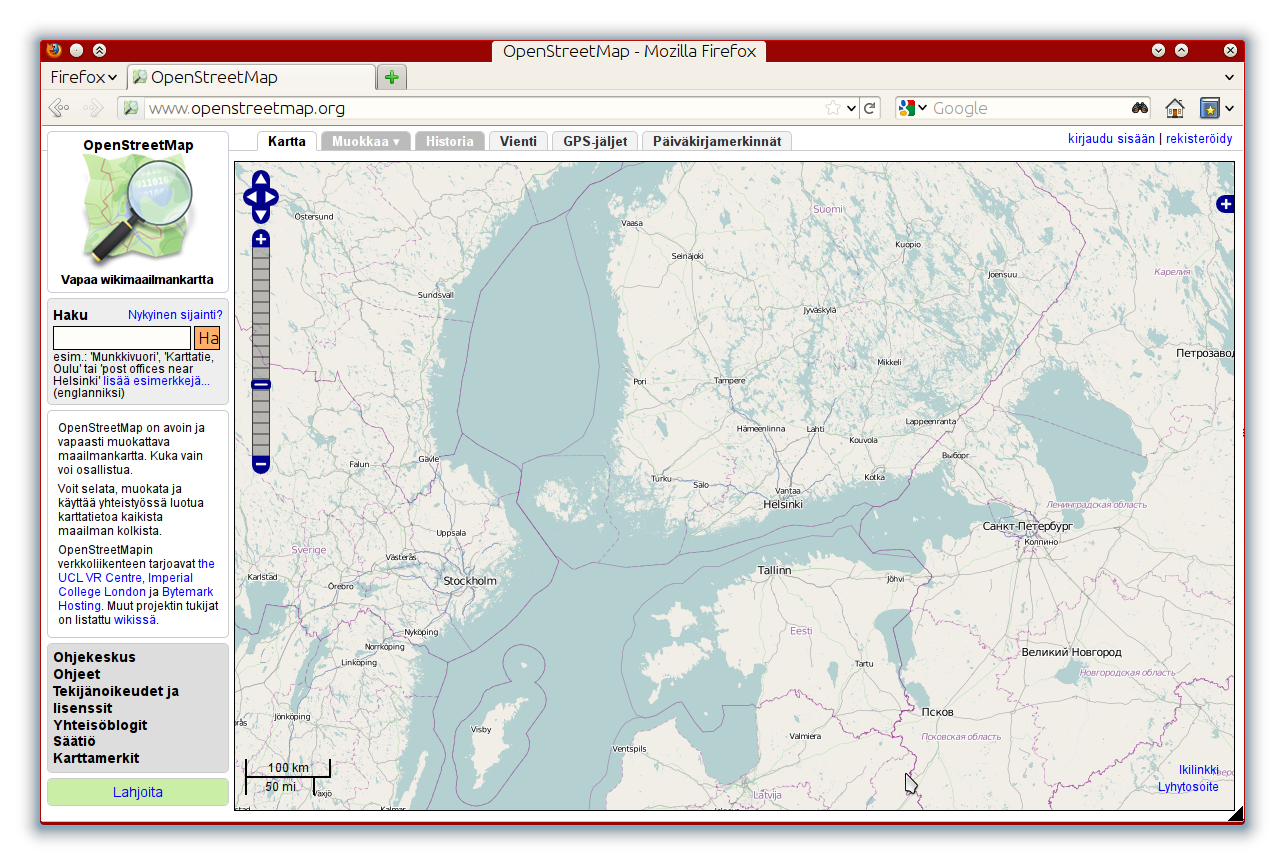1285x865 pixels.
Task: Click the Nykyinen sijainti? link
Action: [x=175, y=315]
